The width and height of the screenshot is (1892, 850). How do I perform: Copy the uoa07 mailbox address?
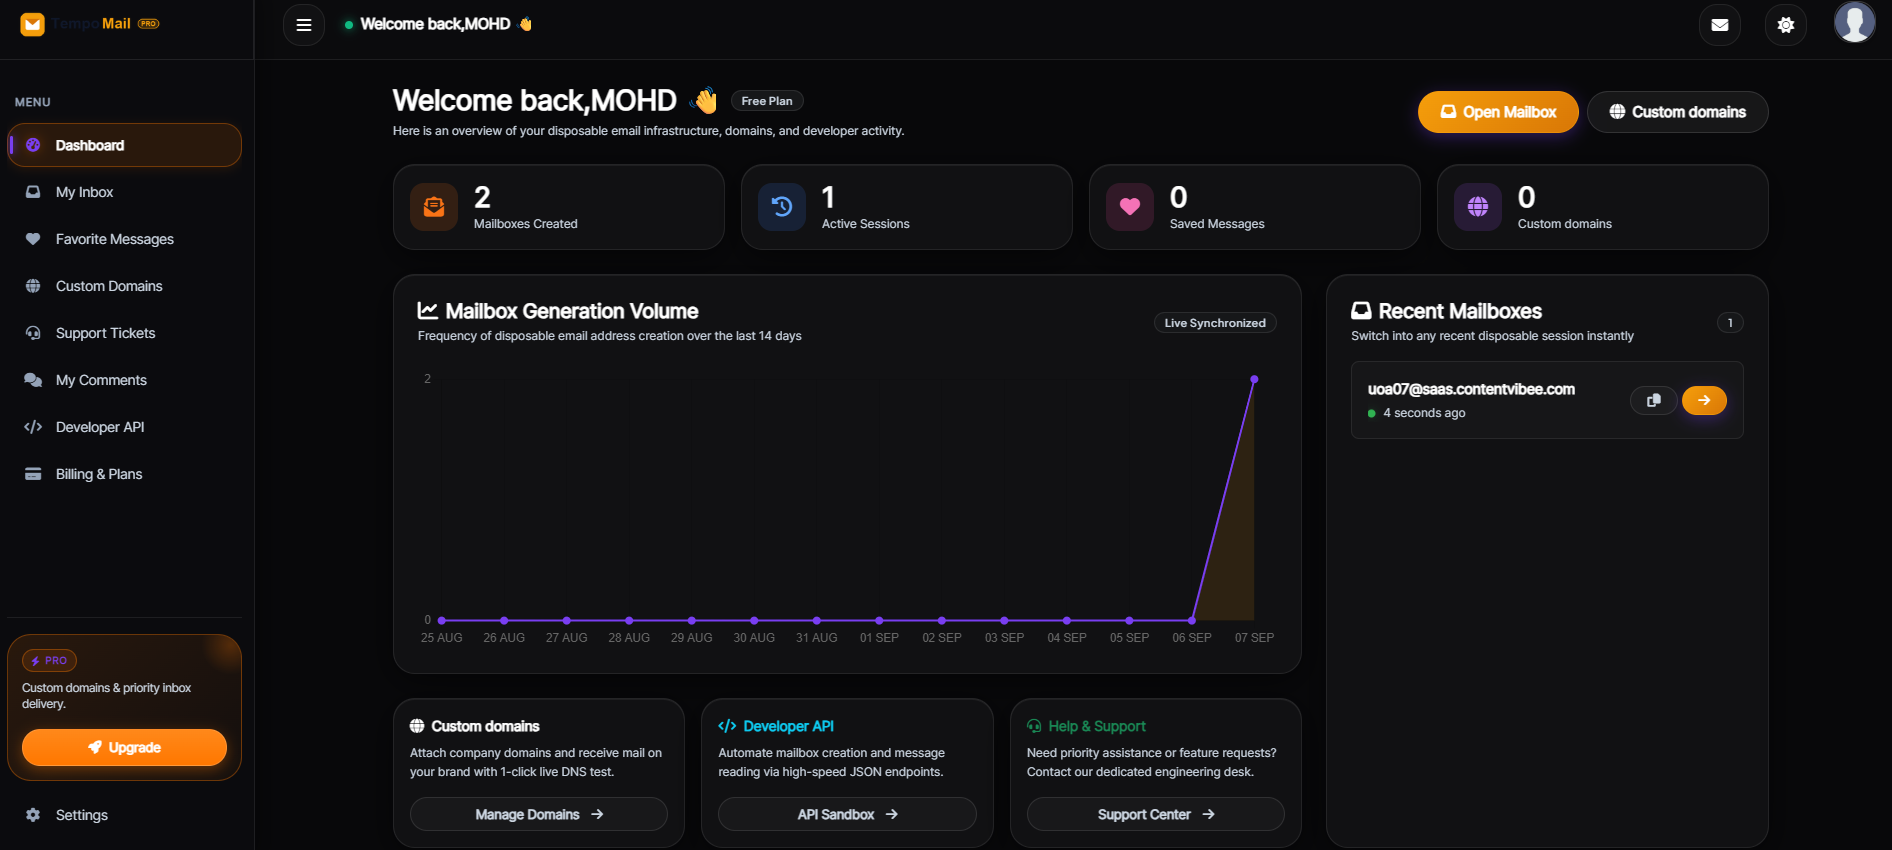click(x=1654, y=400)
